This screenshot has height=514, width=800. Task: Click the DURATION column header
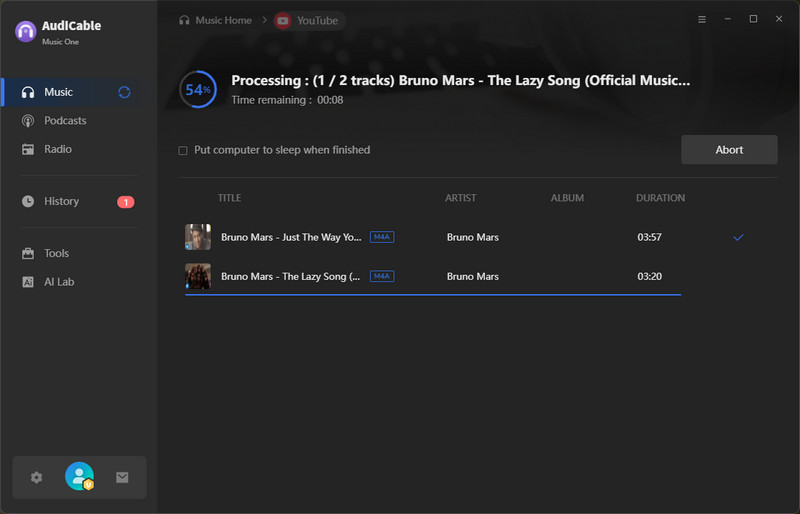[x=660, y=198]
